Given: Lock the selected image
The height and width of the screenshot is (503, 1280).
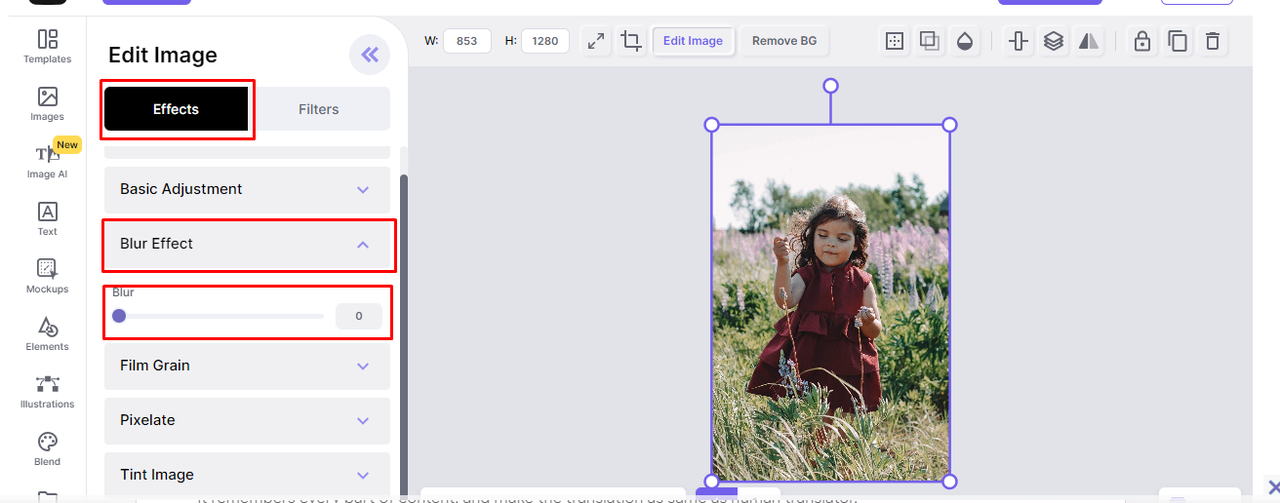Looking at the screenshot, I should (1142, 41).
